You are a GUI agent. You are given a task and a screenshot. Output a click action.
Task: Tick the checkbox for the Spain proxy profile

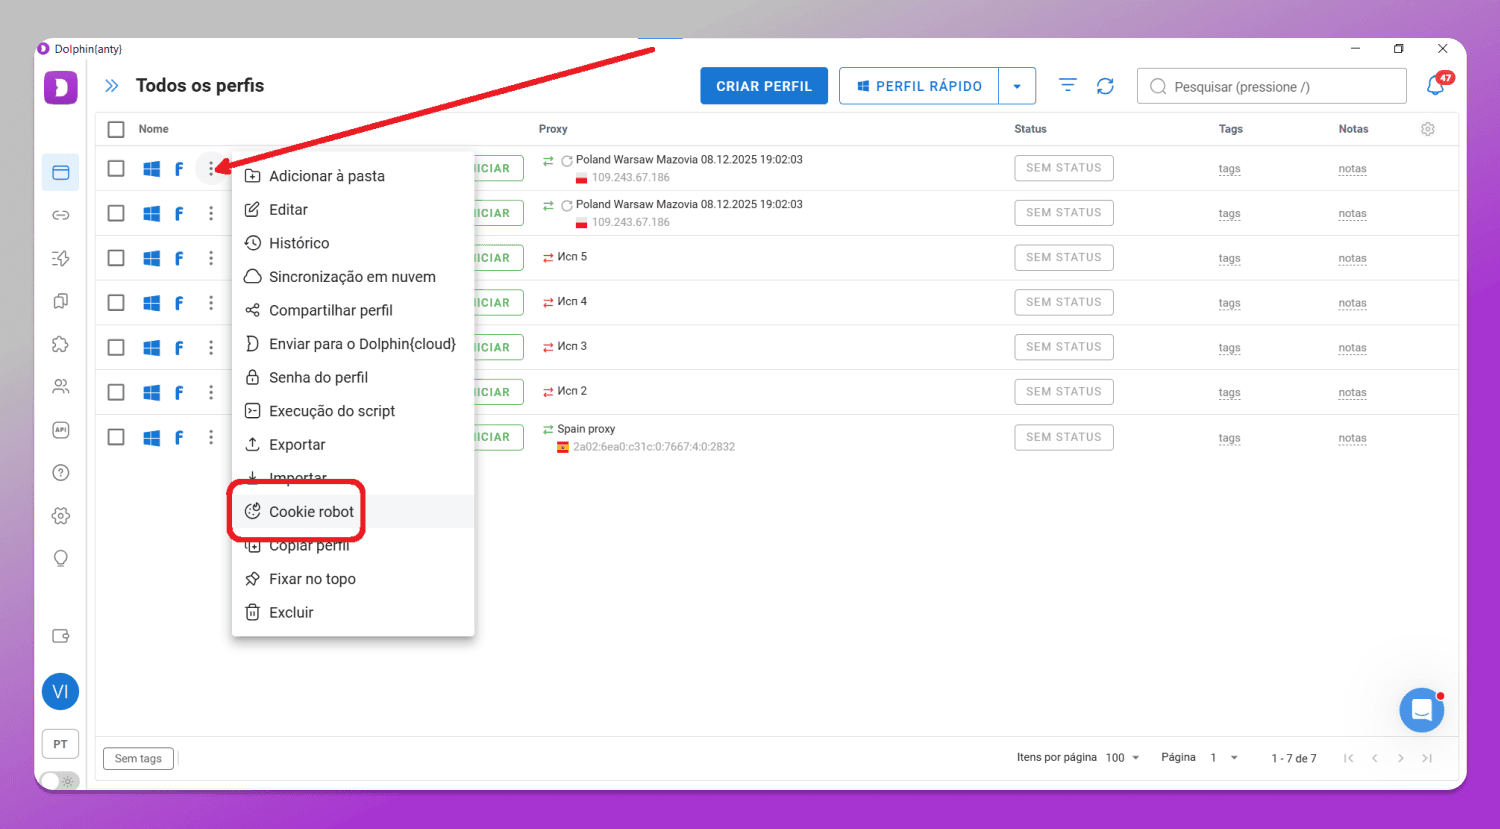click(116, 437)
